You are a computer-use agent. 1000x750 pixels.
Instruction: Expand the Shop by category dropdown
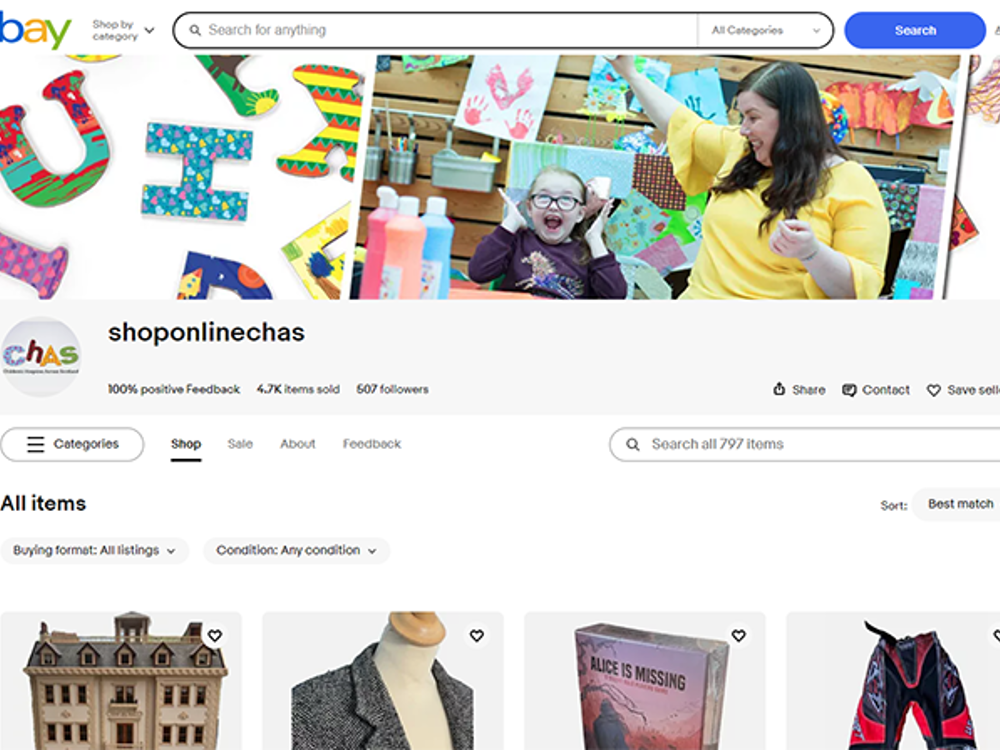(123, 31)
